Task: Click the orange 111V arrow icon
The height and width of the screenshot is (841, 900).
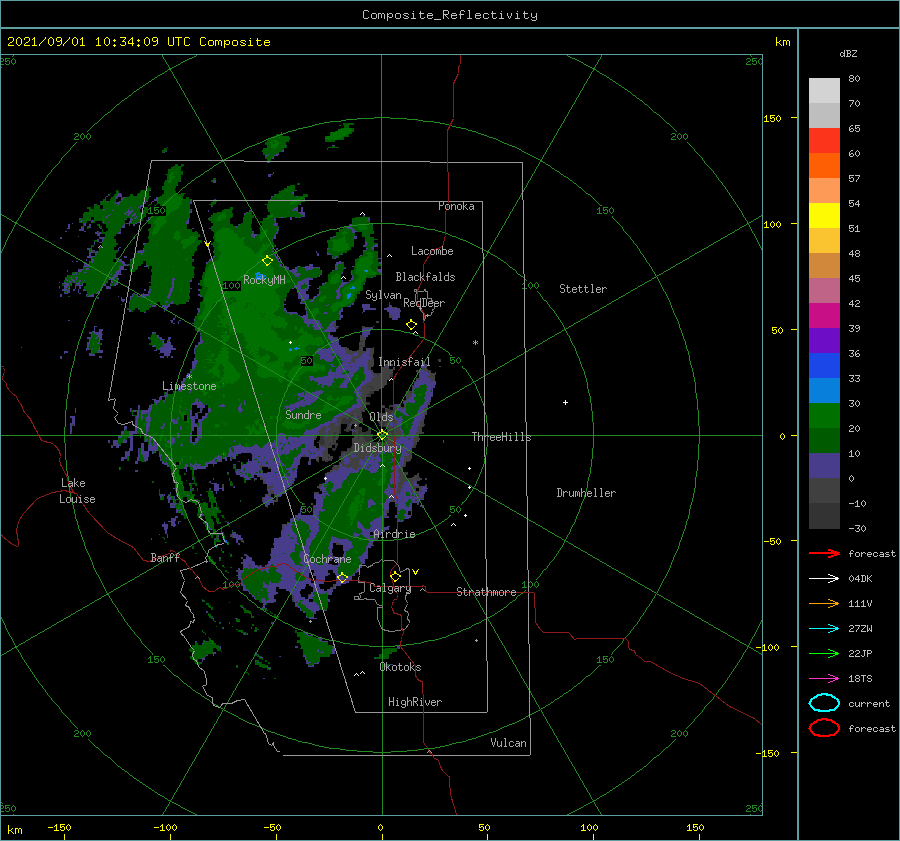Action: point(824,603)
